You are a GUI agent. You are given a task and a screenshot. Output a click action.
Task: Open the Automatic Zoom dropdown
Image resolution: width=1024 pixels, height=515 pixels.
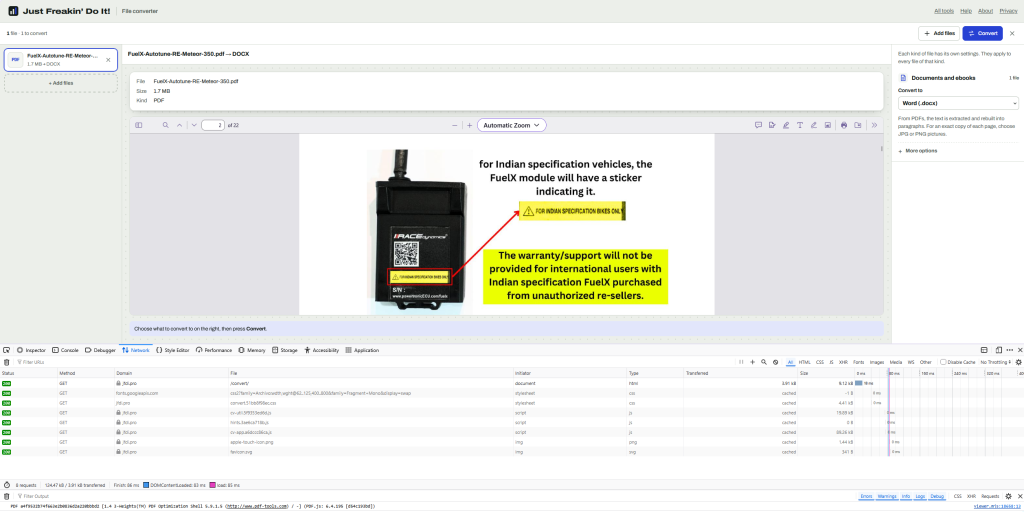pyautogui.click(x=511, y=125)
